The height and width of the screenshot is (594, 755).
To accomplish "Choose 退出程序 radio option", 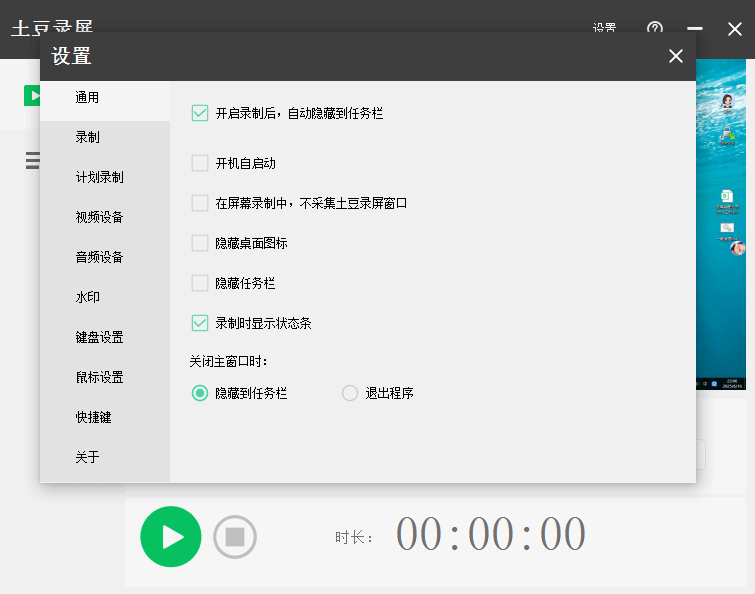I will [x=350, y=393].
